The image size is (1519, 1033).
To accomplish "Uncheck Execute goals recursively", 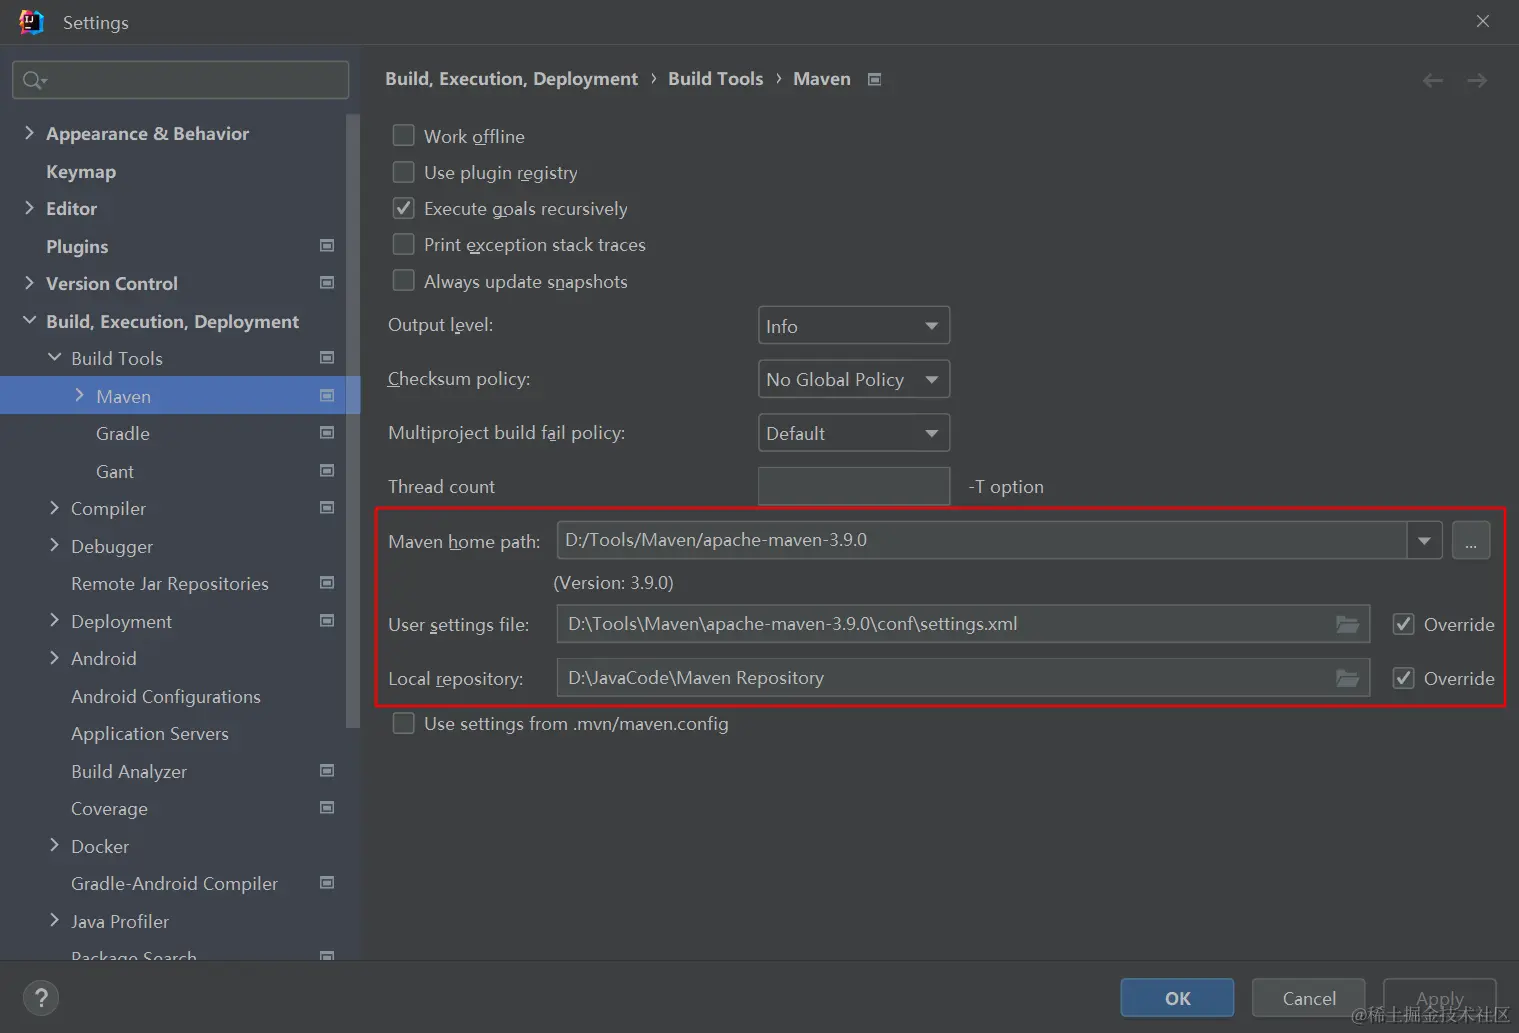I will coord(403,208).
